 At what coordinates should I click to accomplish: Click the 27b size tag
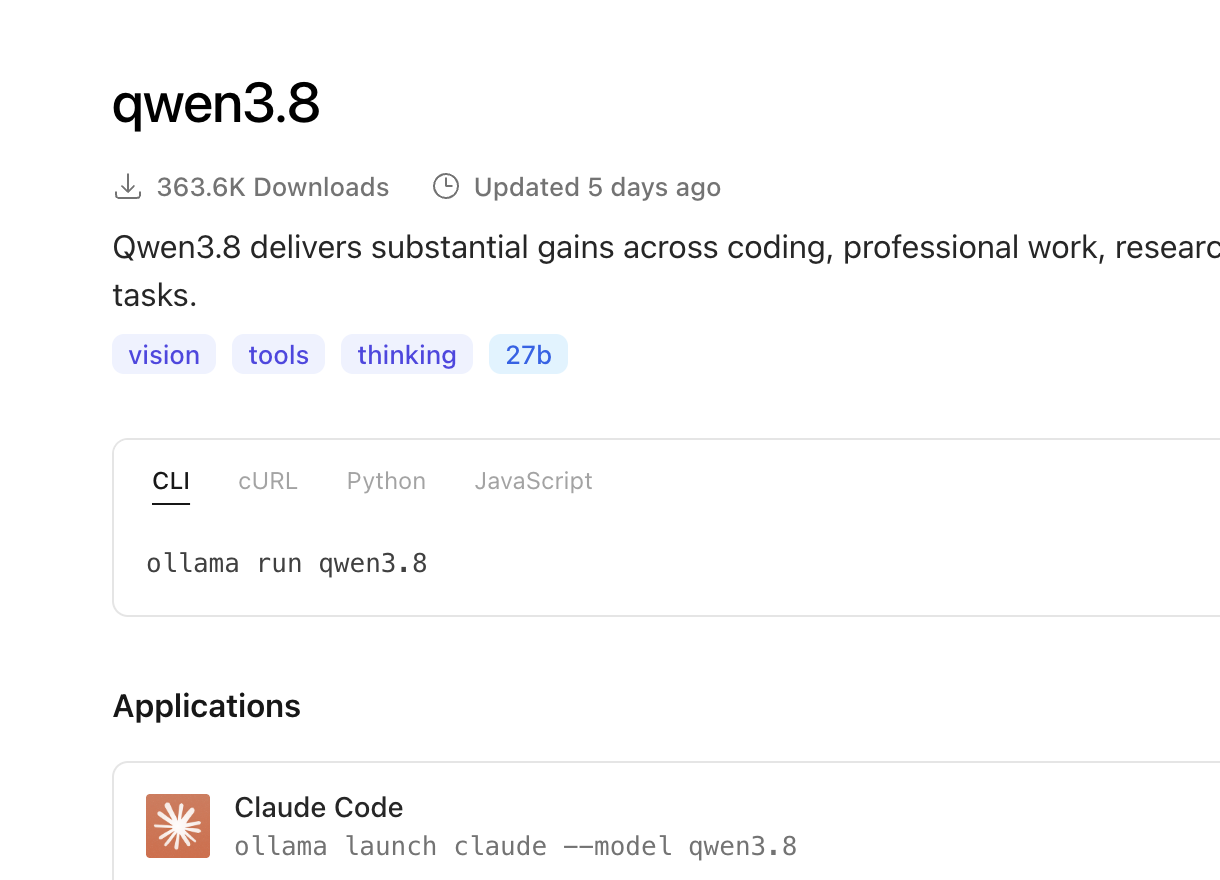click(x=528, y=354)
